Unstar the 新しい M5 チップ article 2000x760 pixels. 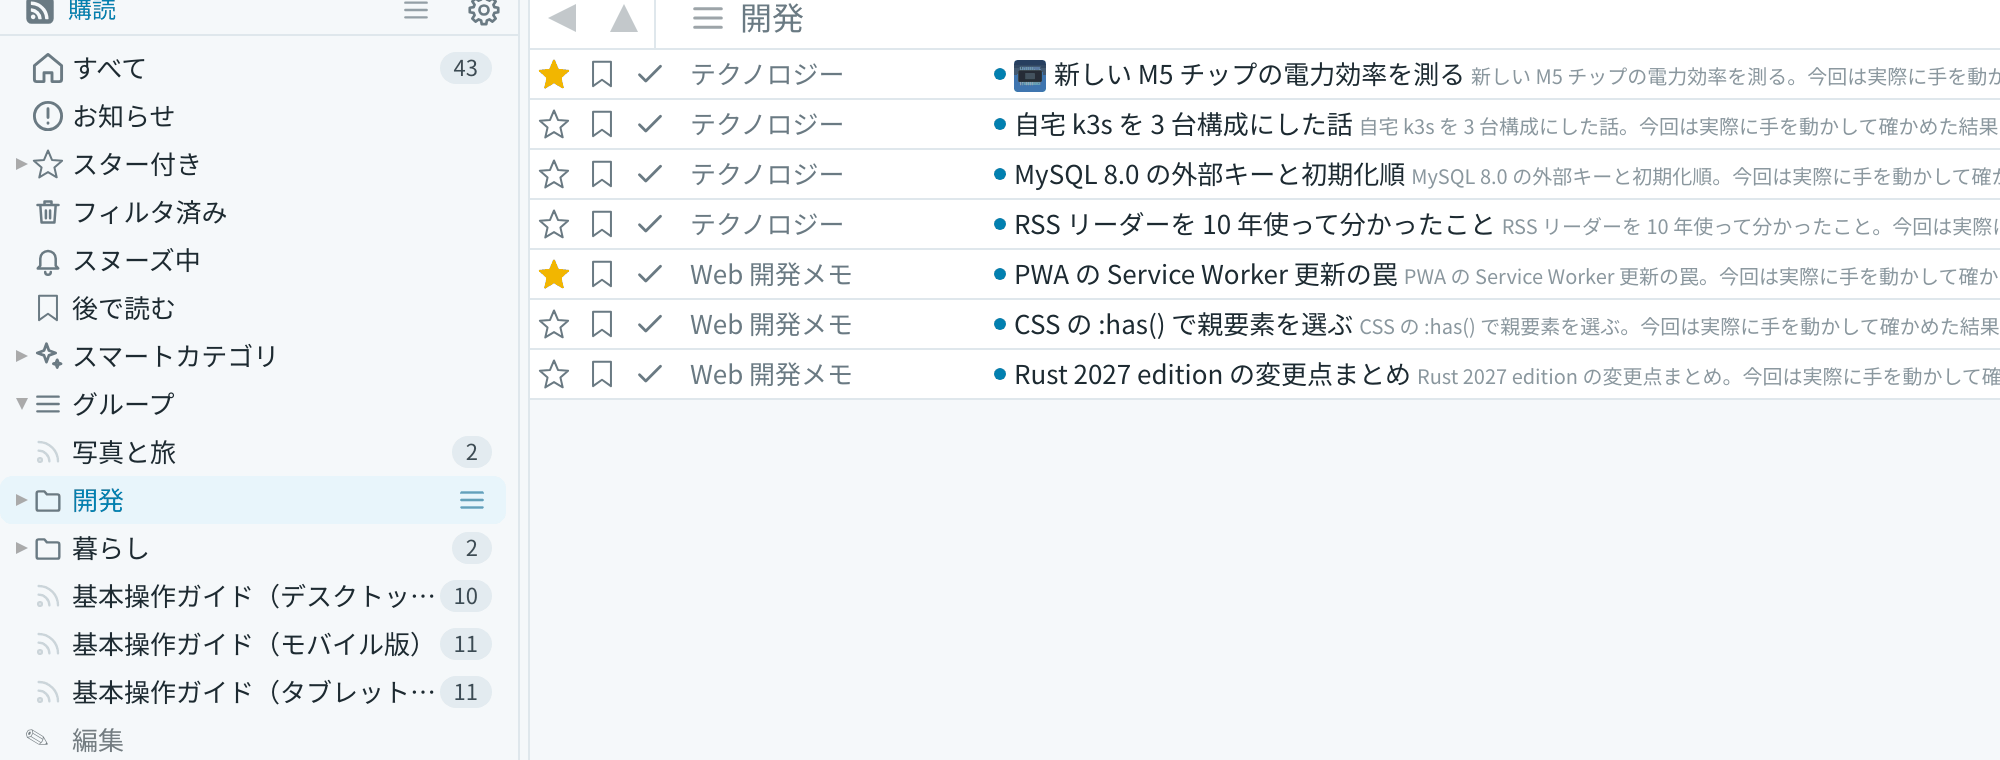pyautogui.click(x=554, y=74)
